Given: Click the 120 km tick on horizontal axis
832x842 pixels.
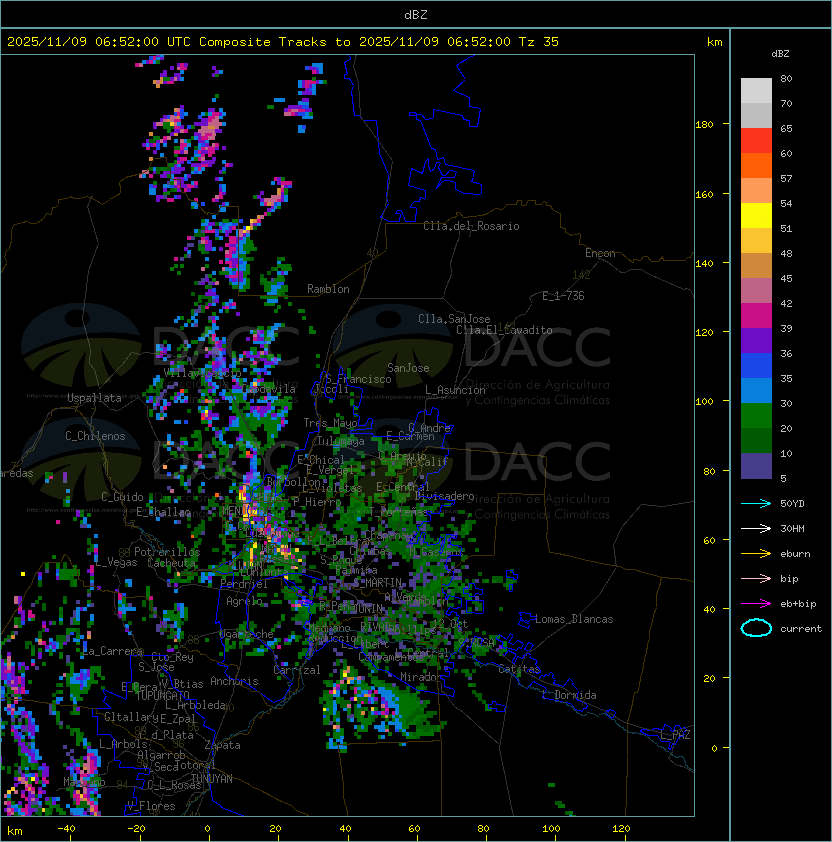Looking at the screenshot, I should [621, 829].
